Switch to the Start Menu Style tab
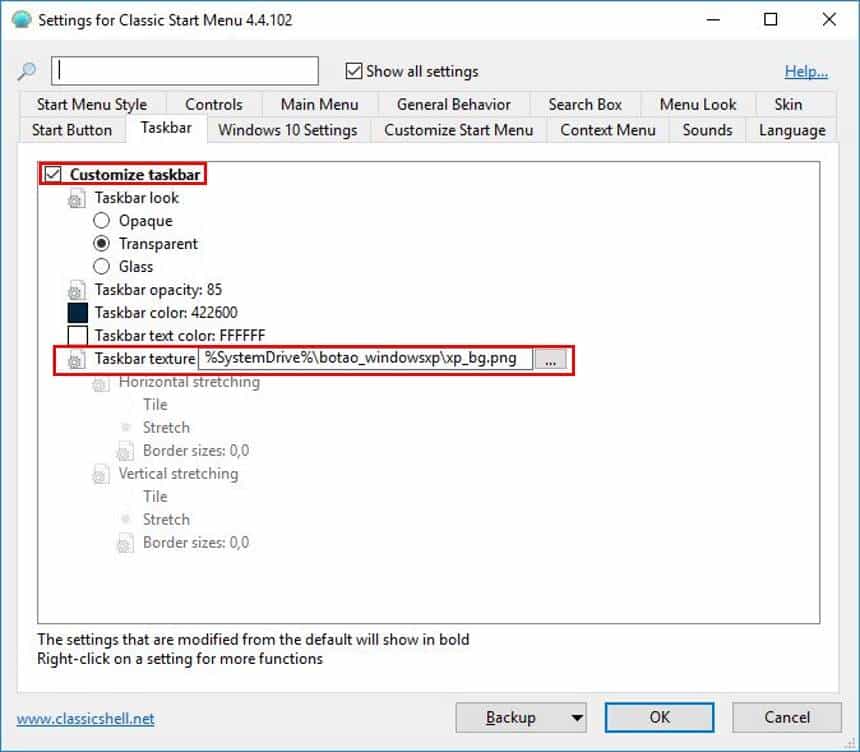Screen dimensions: 860x752 click(x=92, y=104)
